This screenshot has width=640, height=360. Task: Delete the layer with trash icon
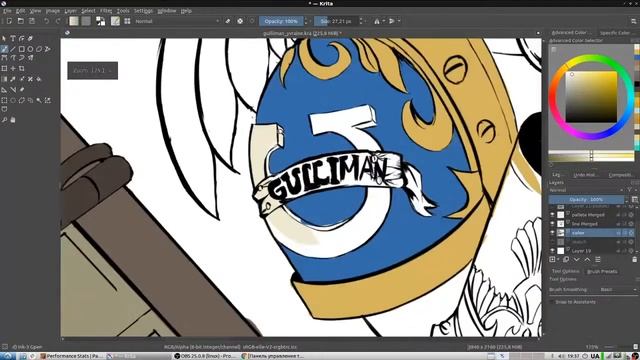[634, 260]
